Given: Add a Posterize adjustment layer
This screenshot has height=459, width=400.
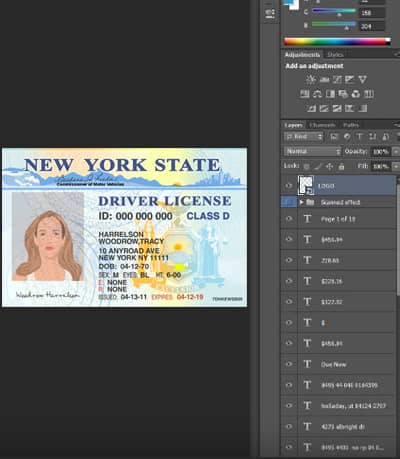Looking at the screenshot, I should [324, 108].
